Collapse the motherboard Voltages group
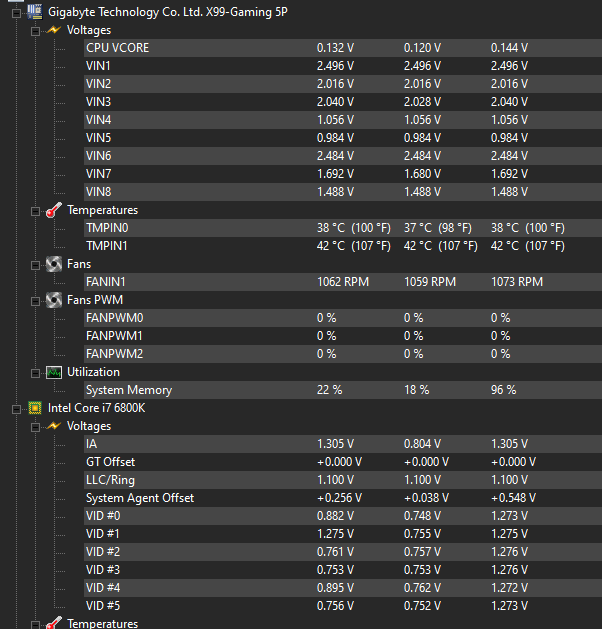The width and height of the screenshot is (602, 629). pos(35,31)
